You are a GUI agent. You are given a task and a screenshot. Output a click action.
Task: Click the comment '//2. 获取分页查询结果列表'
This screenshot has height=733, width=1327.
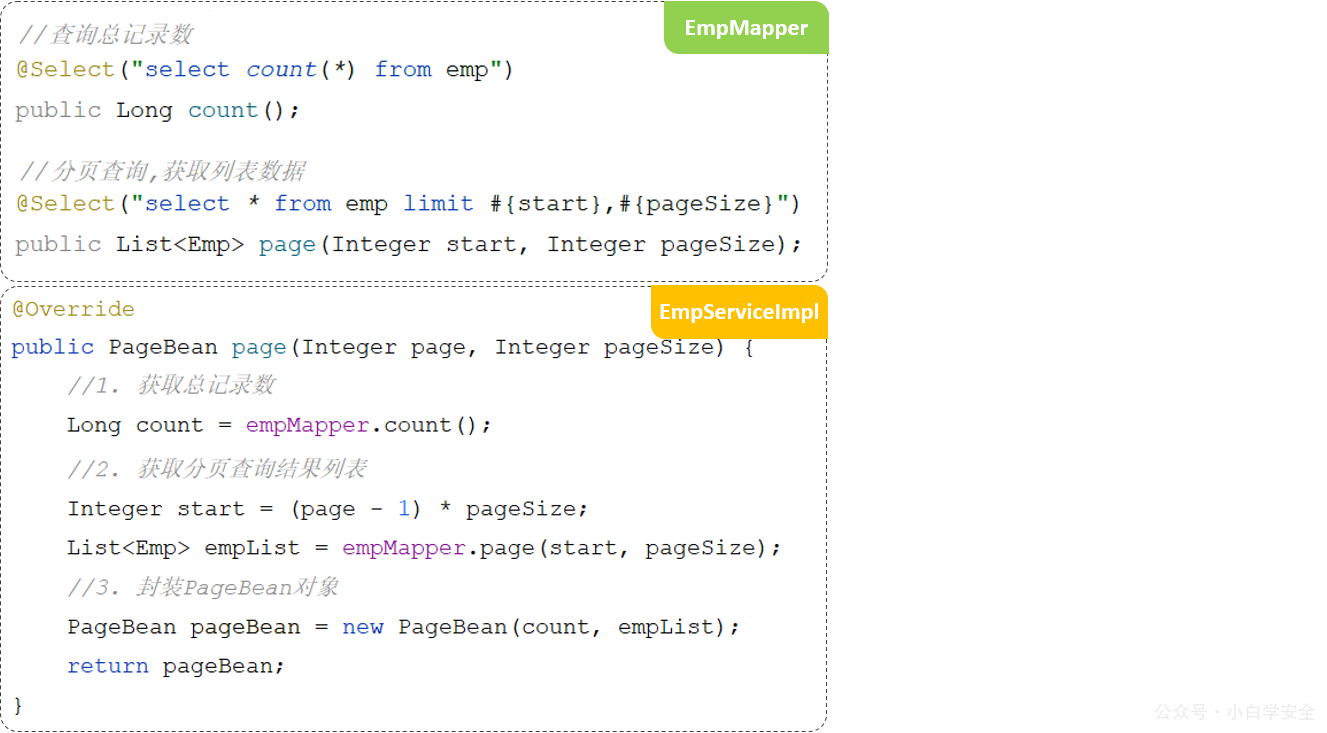217,468
